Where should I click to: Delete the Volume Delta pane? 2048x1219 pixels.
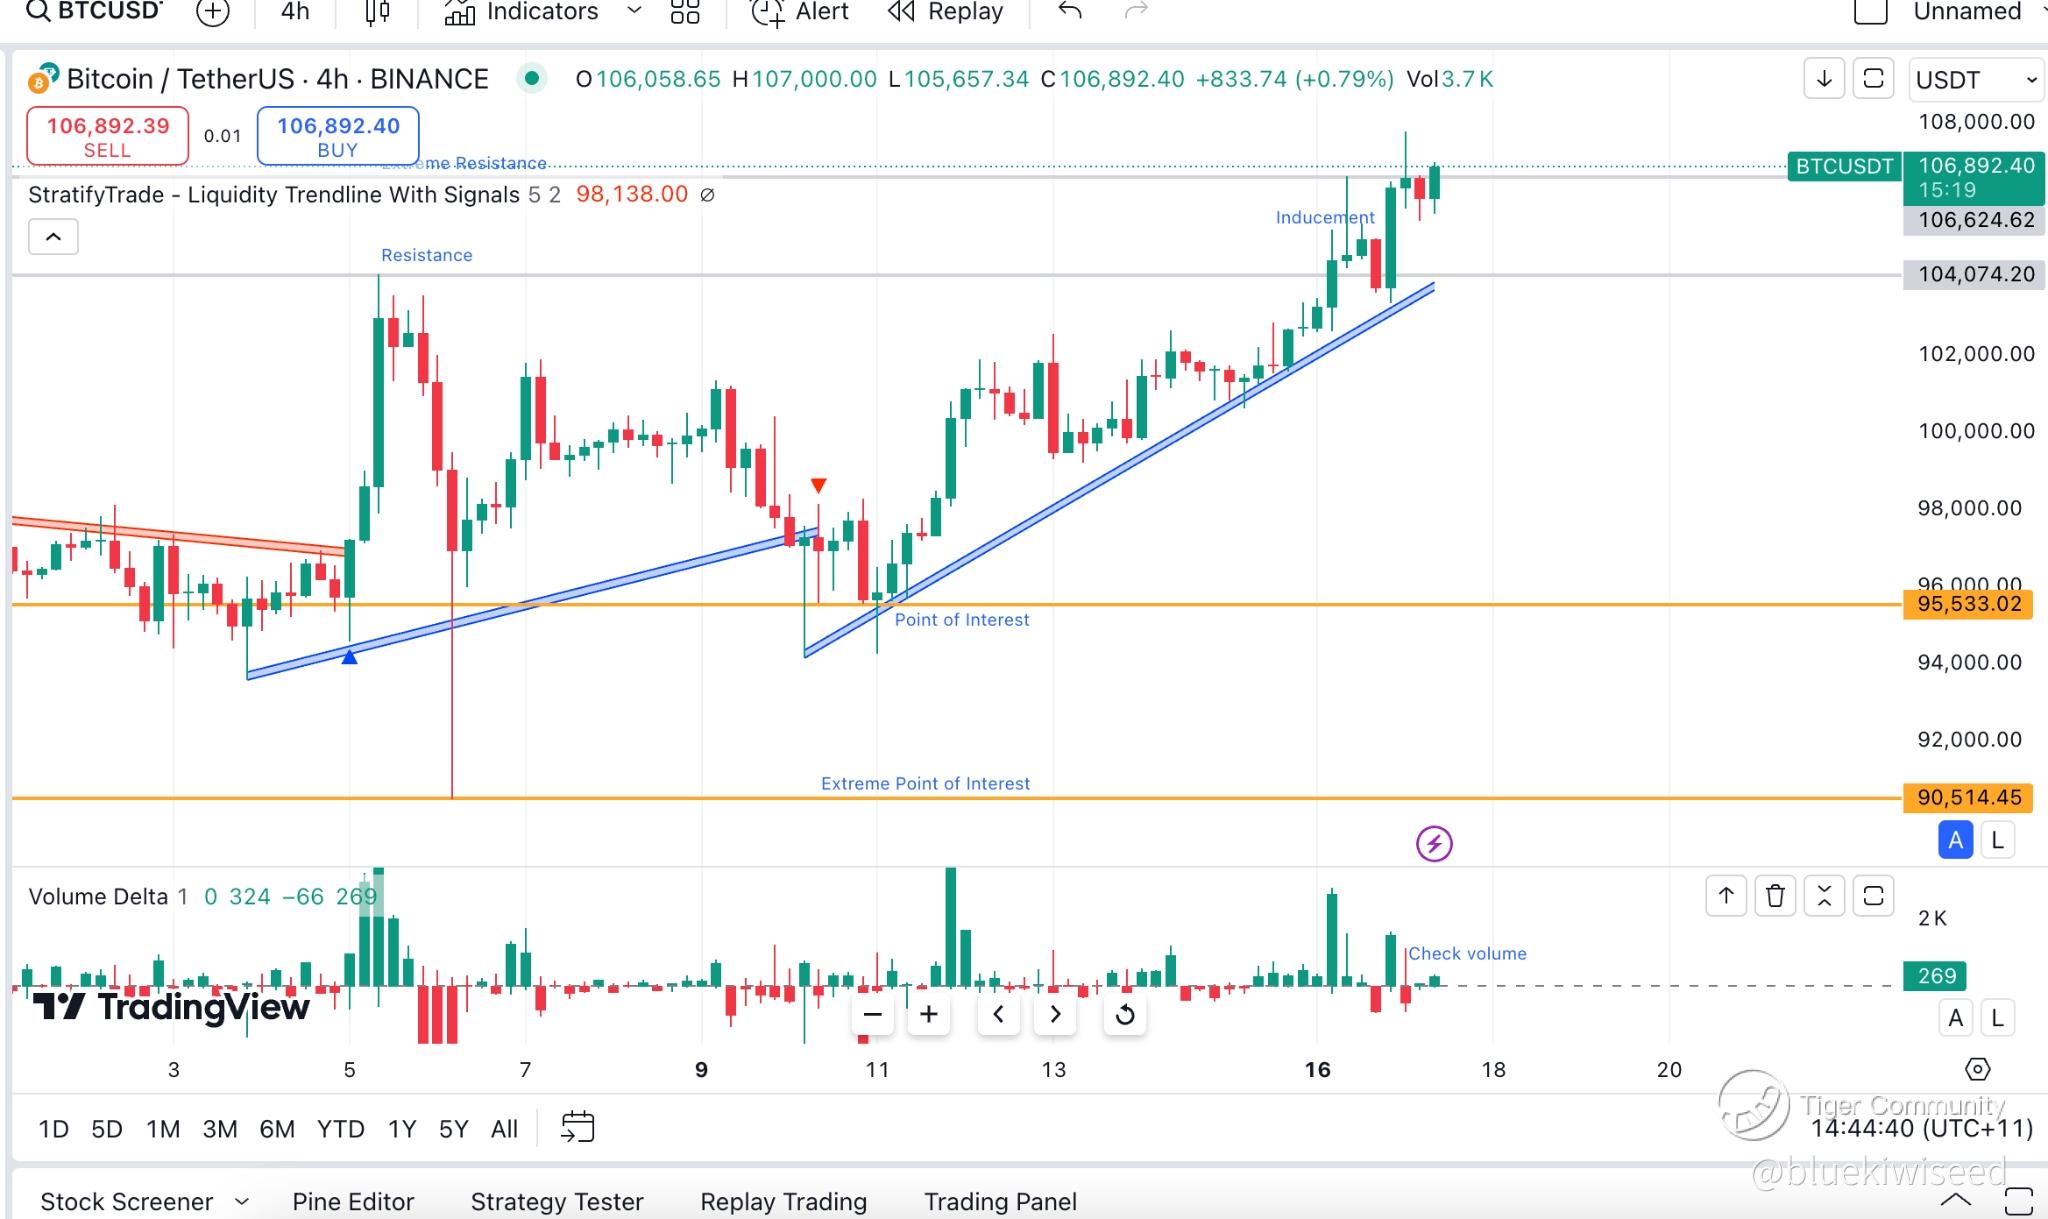1775,896
